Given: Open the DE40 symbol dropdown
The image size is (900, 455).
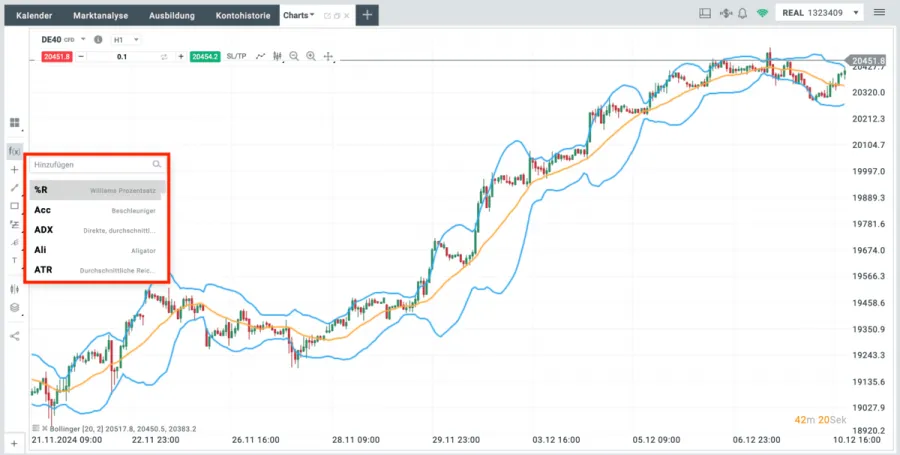Looking at the screenshot, I should pos(84,40).
